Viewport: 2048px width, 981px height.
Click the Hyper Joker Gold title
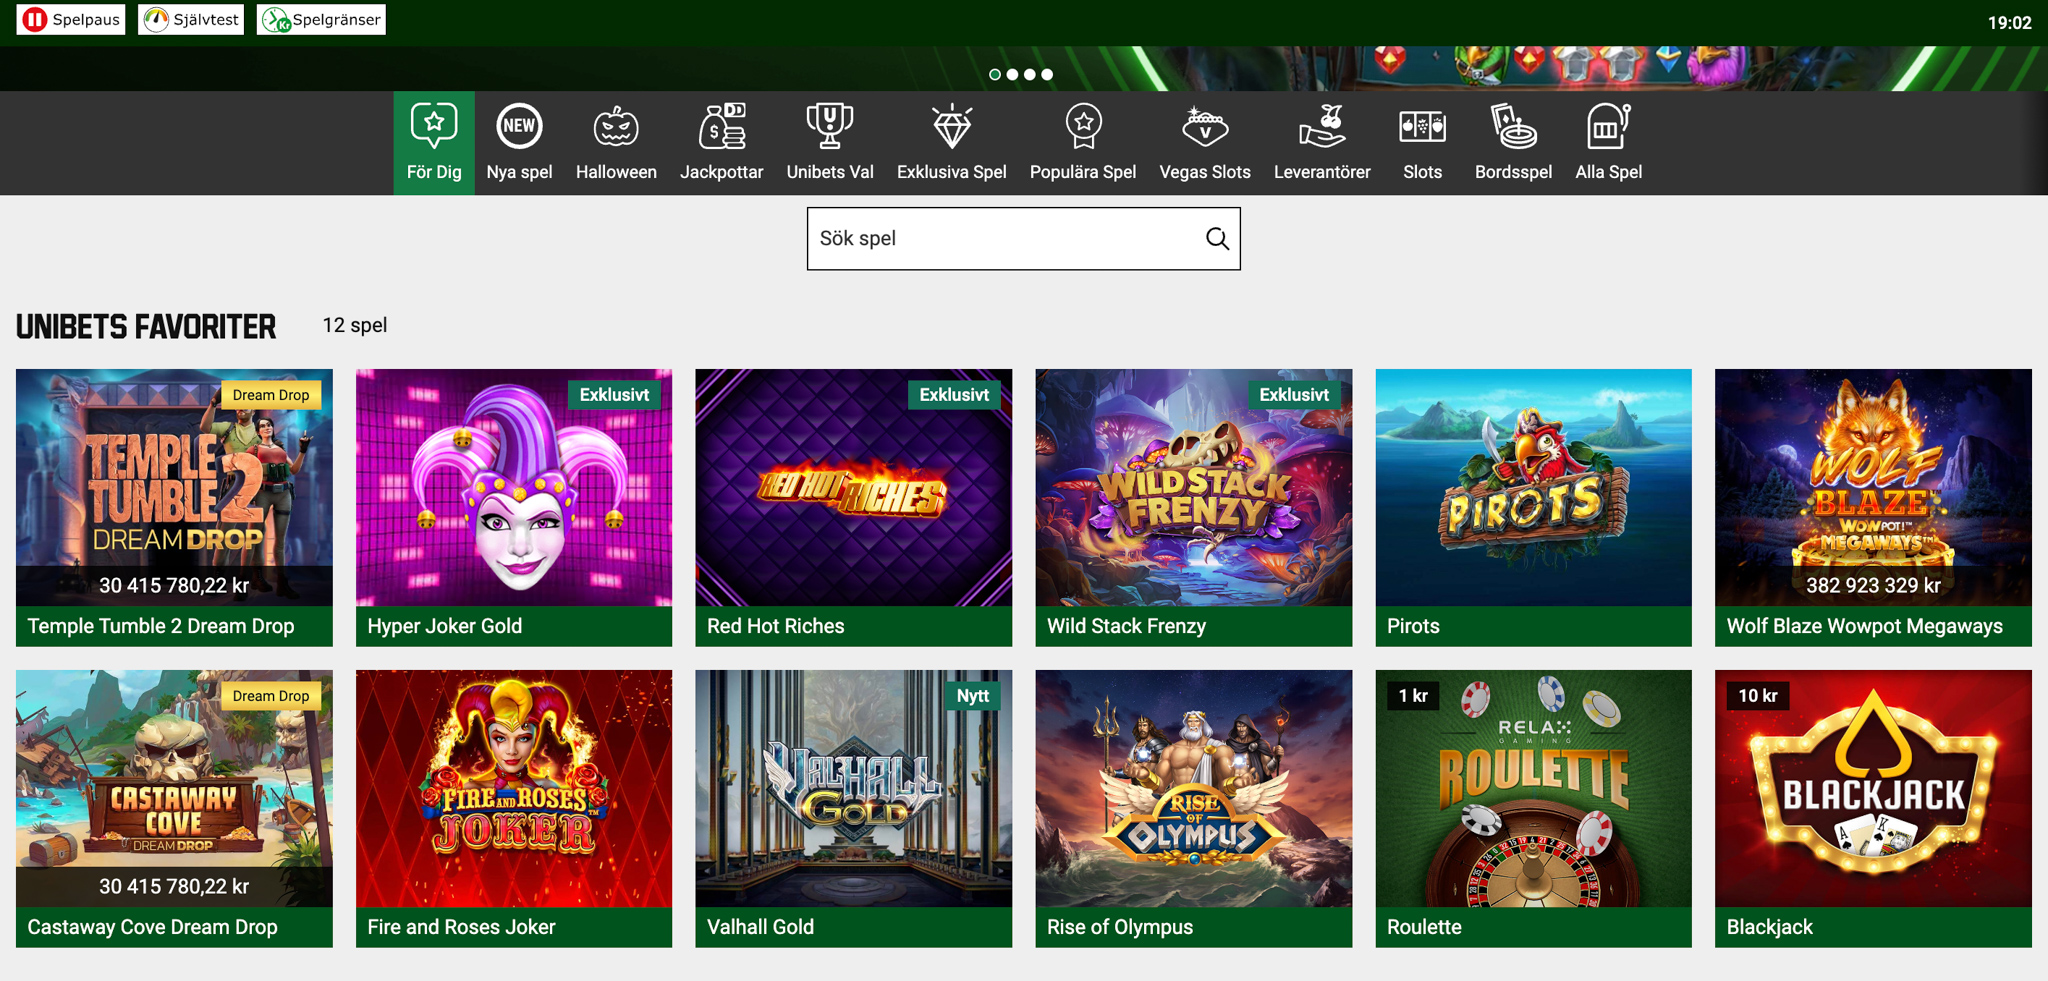click(x=445, y=626)
